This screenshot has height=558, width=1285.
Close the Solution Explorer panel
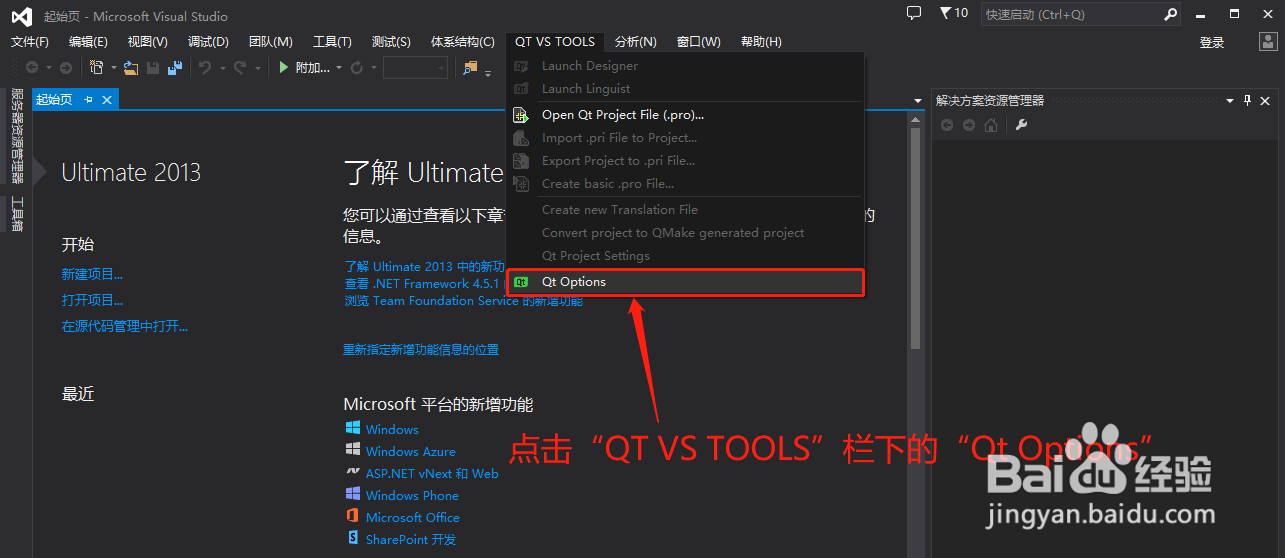click(x=1265, y=100)
